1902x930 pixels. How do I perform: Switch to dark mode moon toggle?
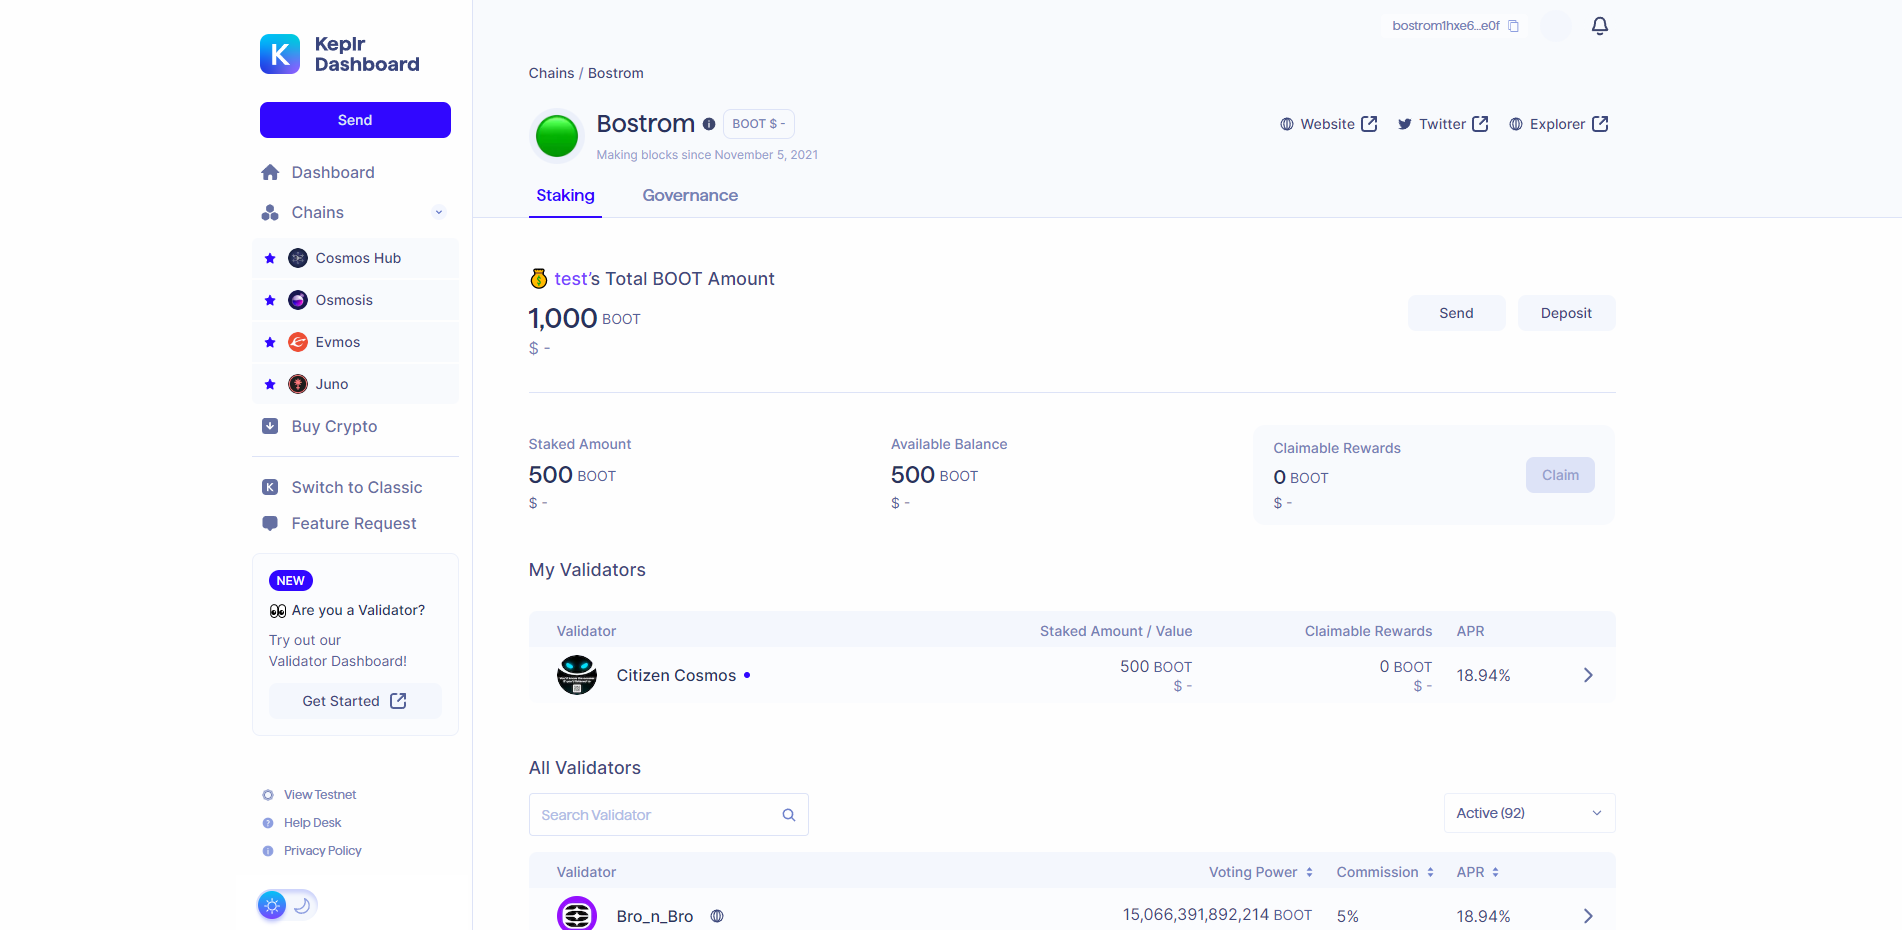(302, 905)
